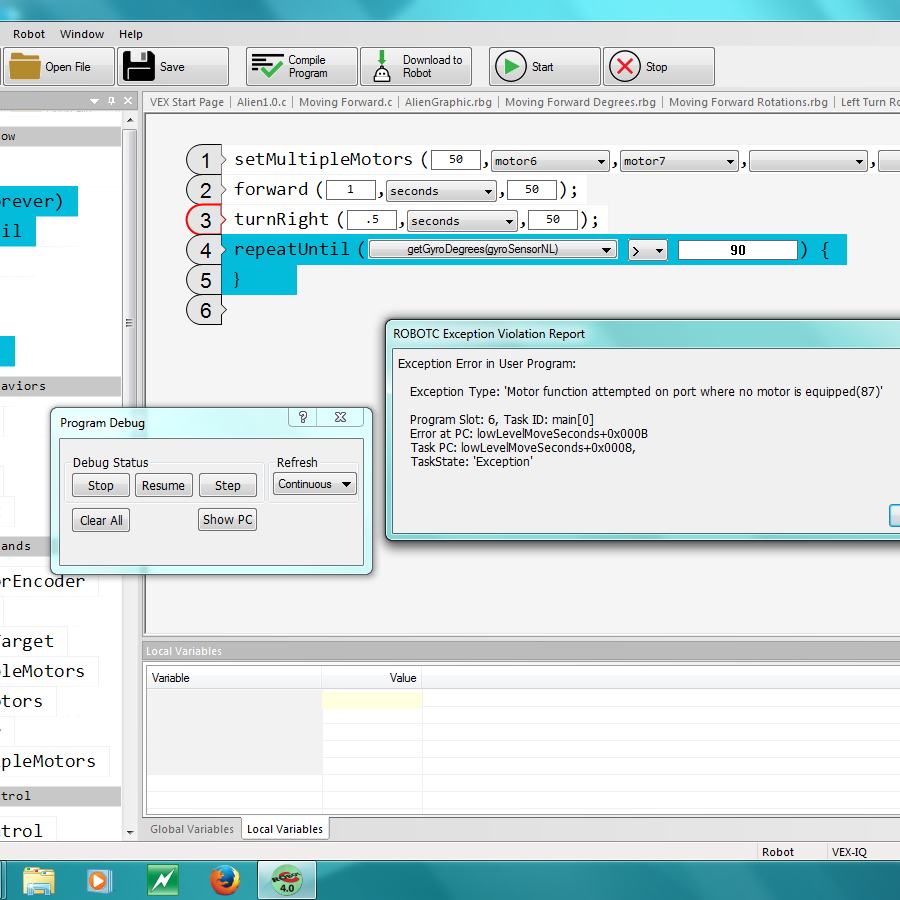
Task: Click the side panel scrollbar down arrow
Action: [x=130, y=832]
